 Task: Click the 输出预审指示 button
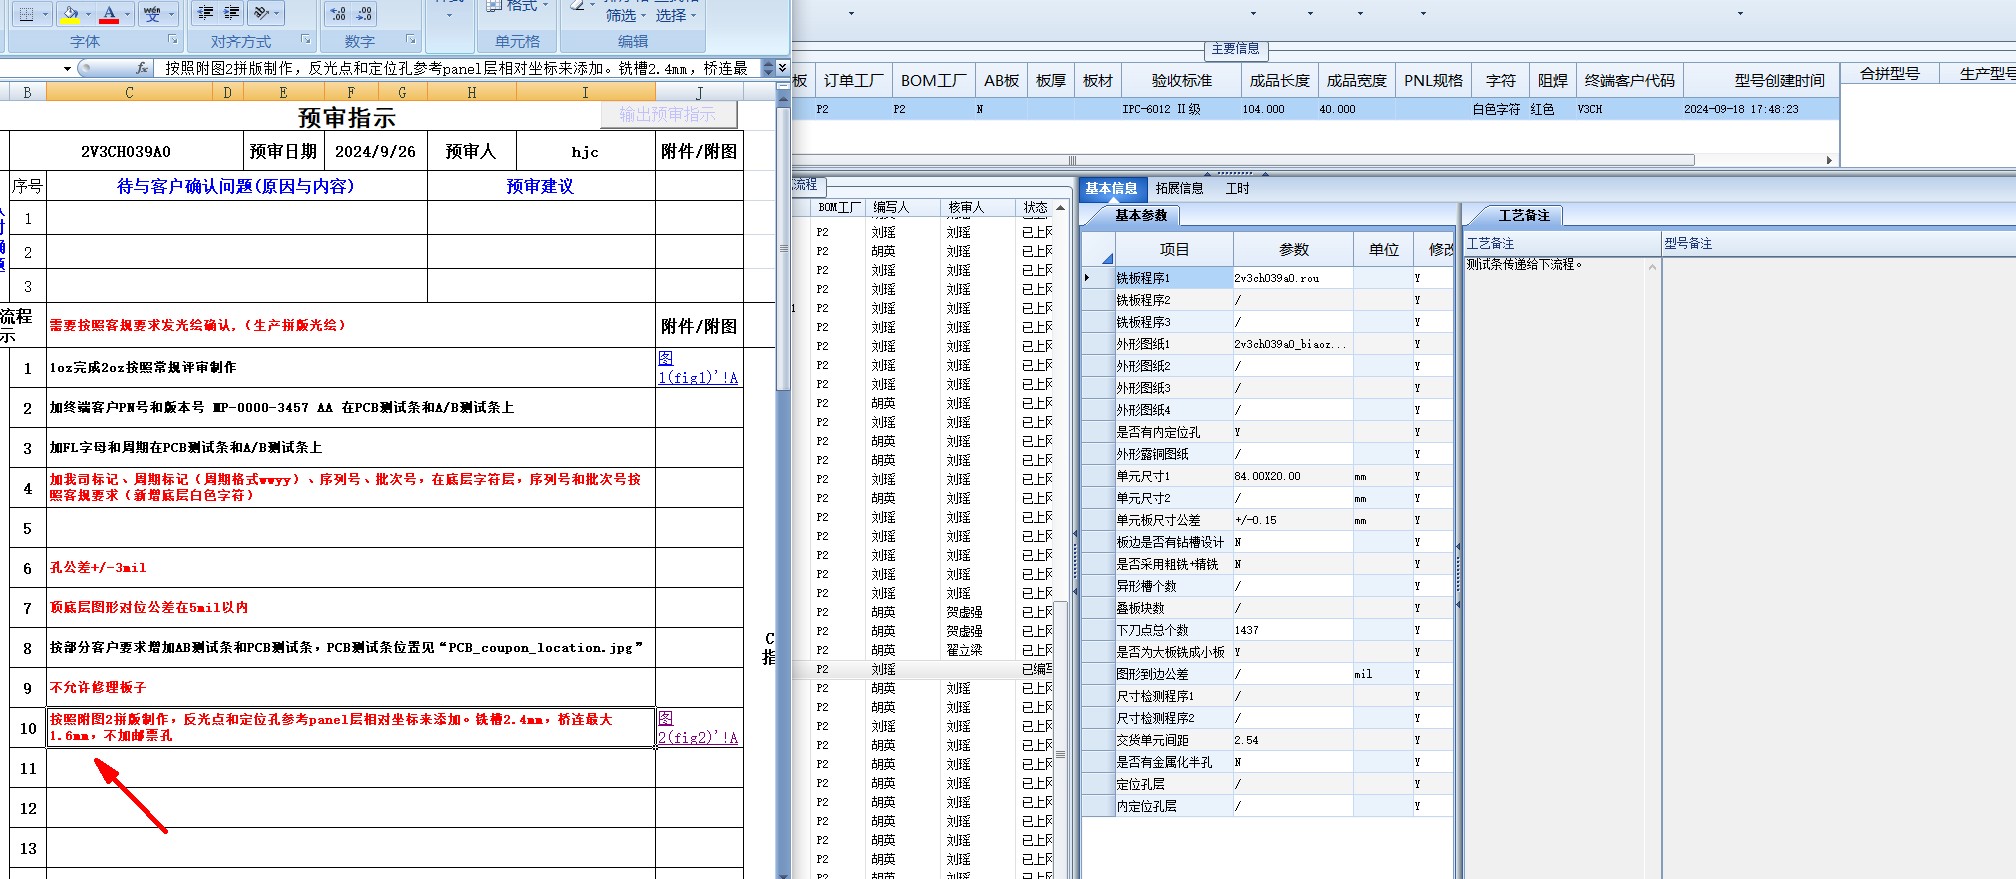point(668,114)
